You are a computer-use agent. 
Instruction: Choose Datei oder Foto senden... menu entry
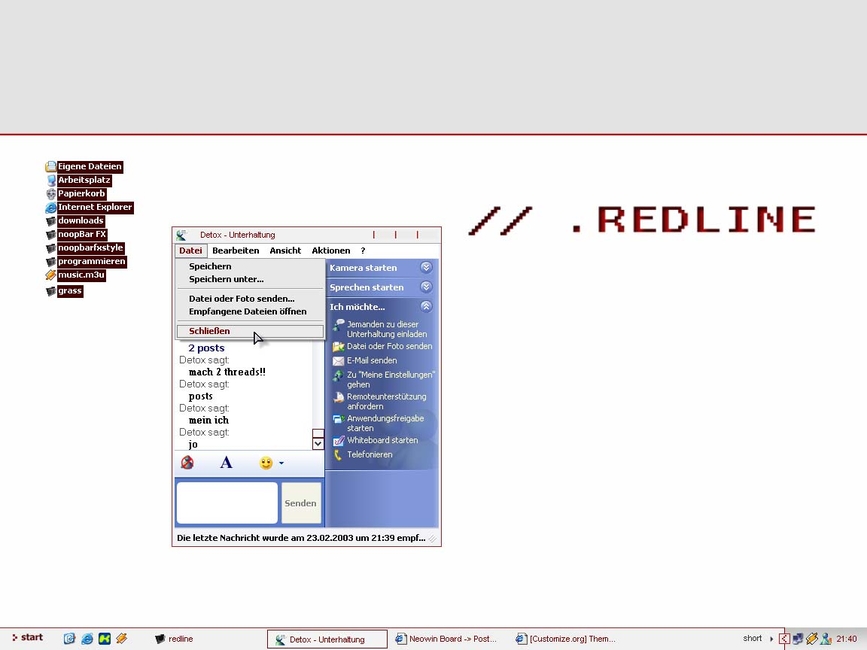coord(250,298)
